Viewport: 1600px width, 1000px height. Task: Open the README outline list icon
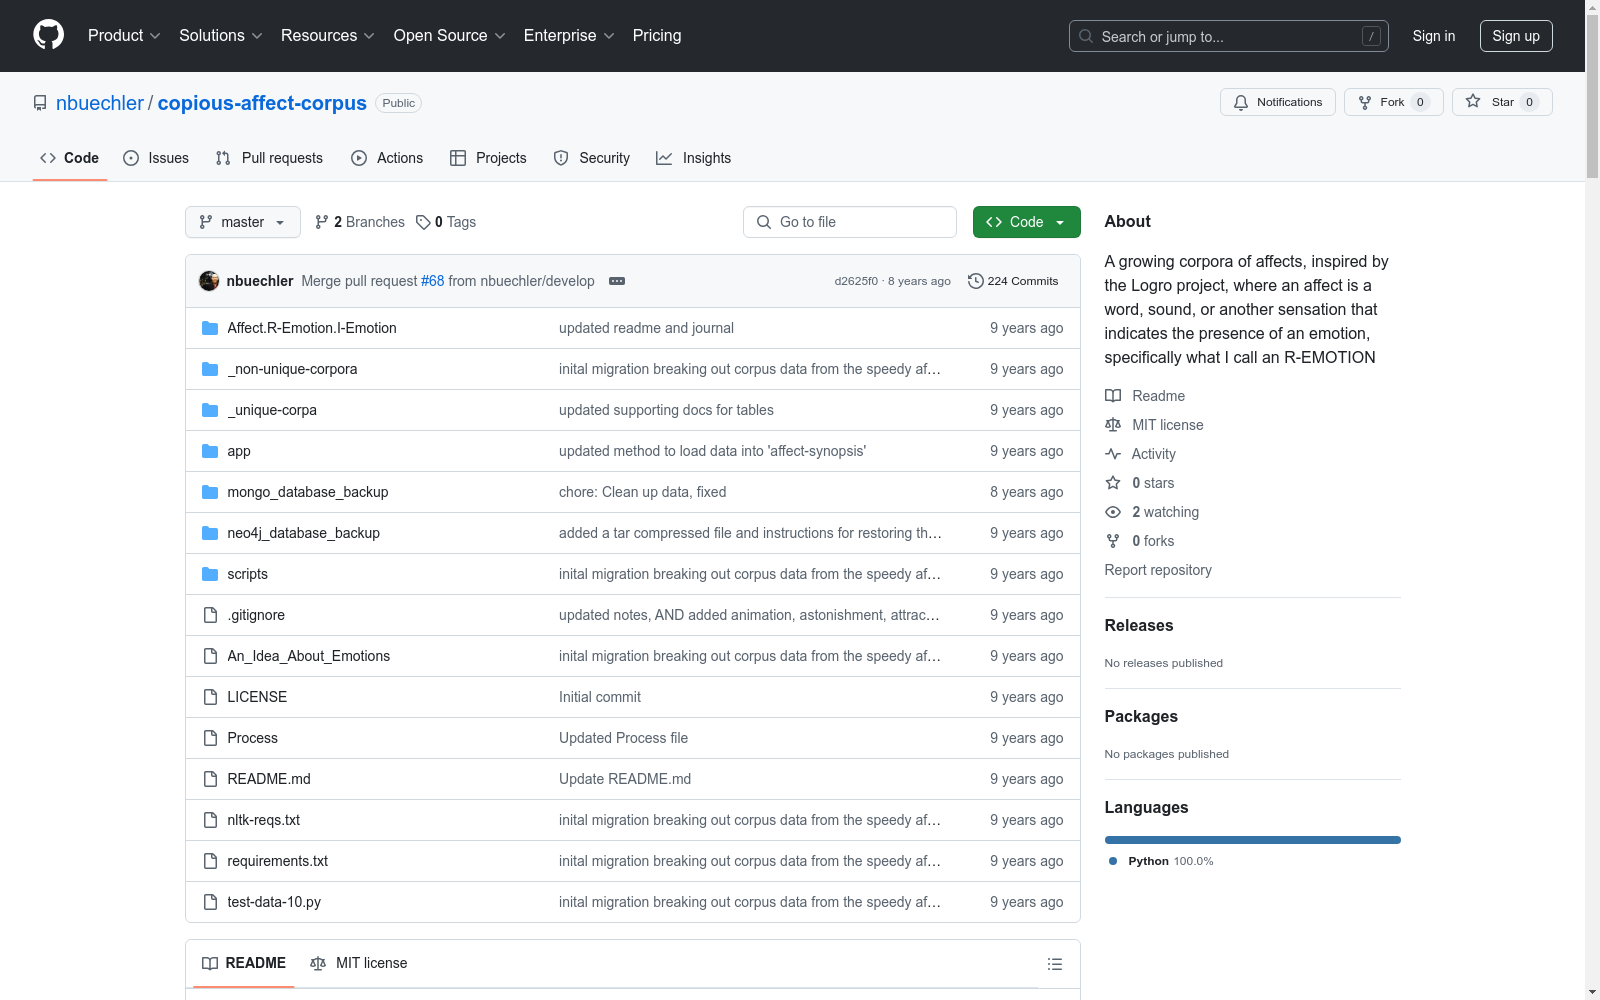pos(1054,964)
